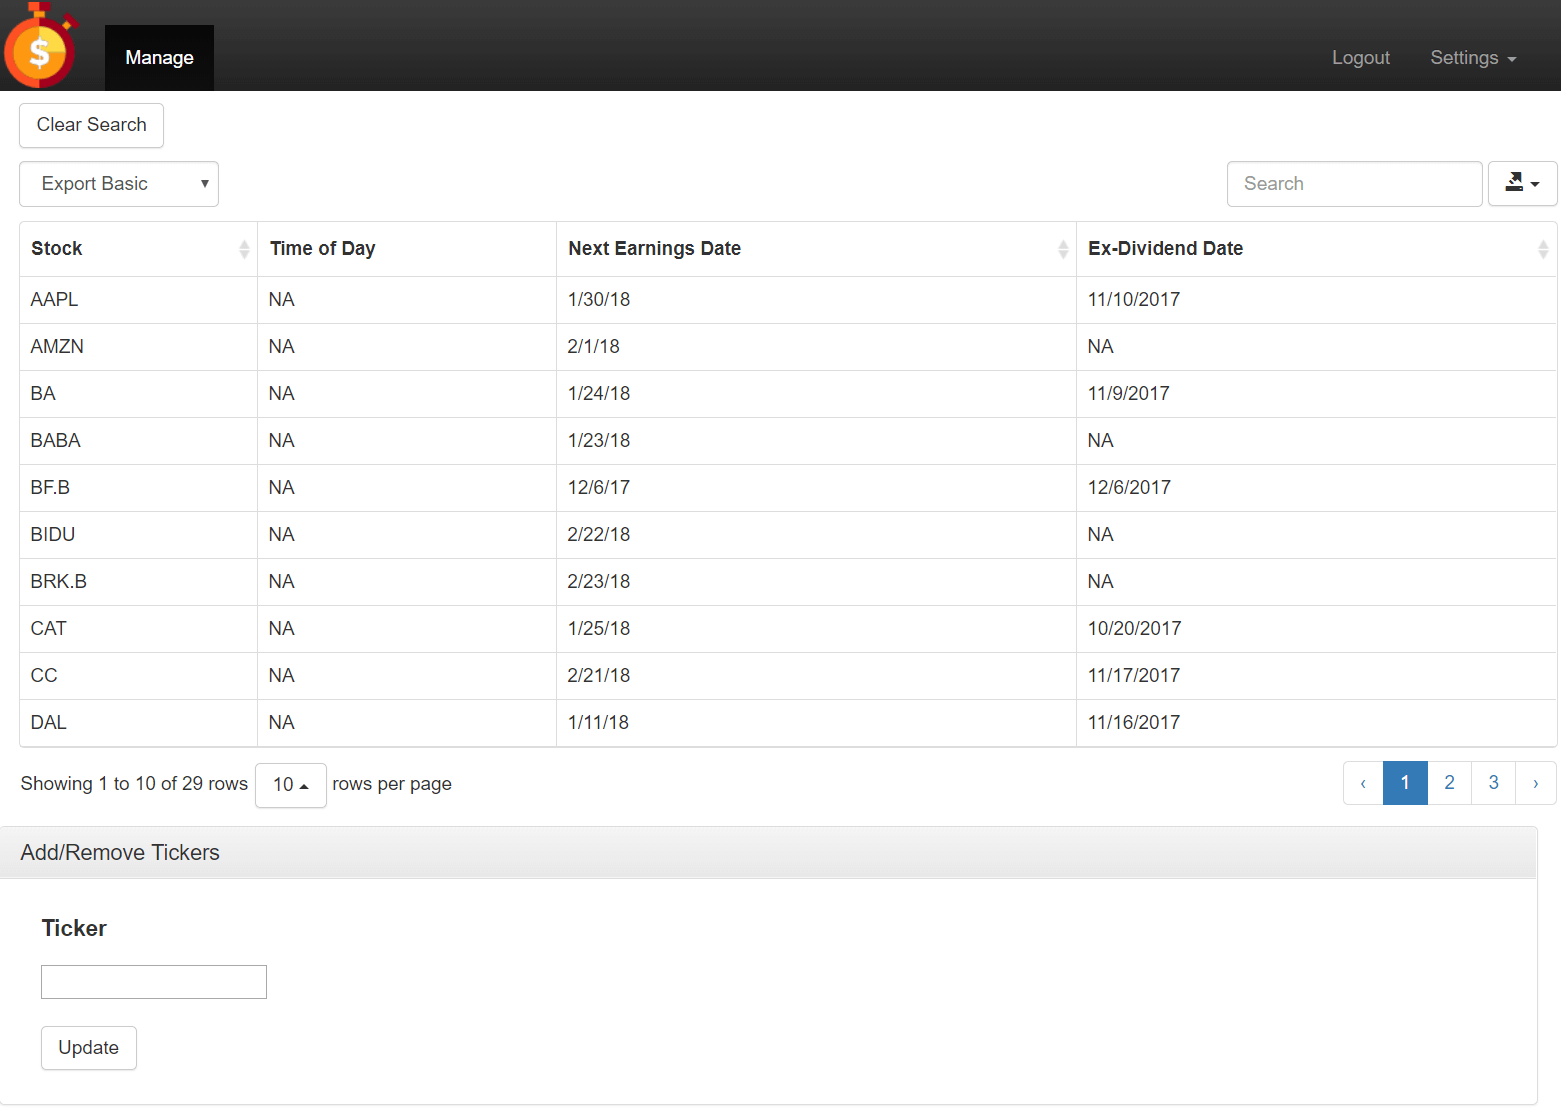The height and width of the screenshot is (1120, 1561).
Task: Go to next page arrow
Action: tap(1536, 783)
